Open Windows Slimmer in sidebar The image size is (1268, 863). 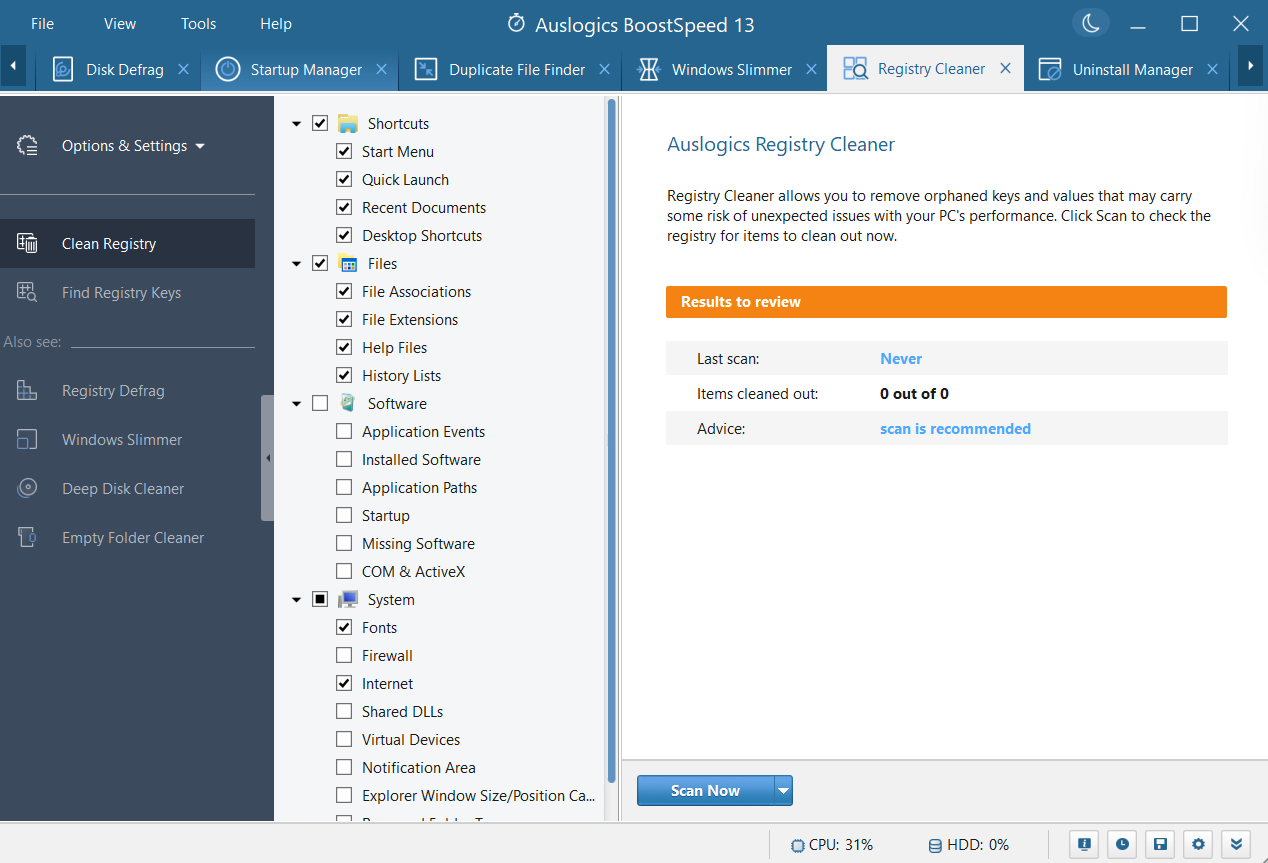point(122,440)
